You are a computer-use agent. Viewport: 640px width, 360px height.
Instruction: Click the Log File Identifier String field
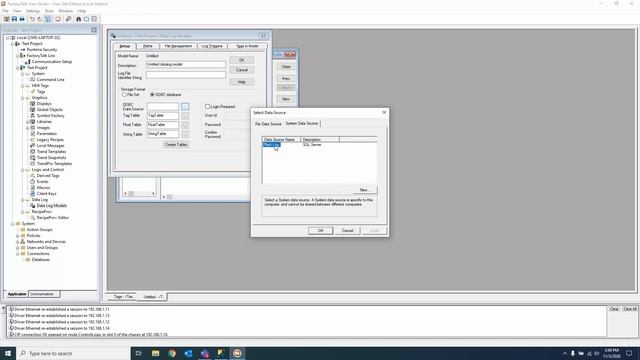pyautogui.click(x=186, y=75)
